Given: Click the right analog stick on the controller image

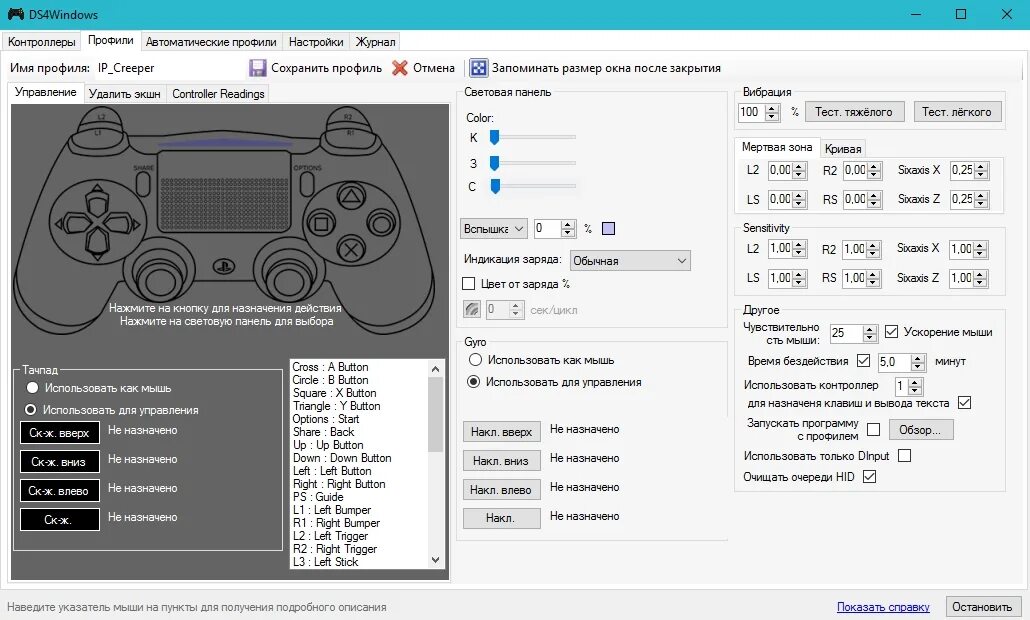Looking at the screenshot, I should point(288,280).
